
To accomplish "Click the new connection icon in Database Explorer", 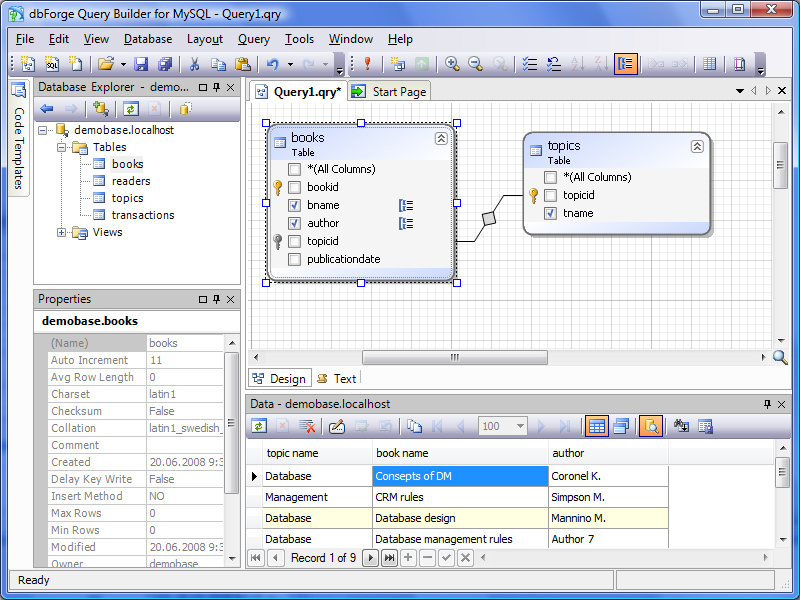I will click(x=101, y=108).
